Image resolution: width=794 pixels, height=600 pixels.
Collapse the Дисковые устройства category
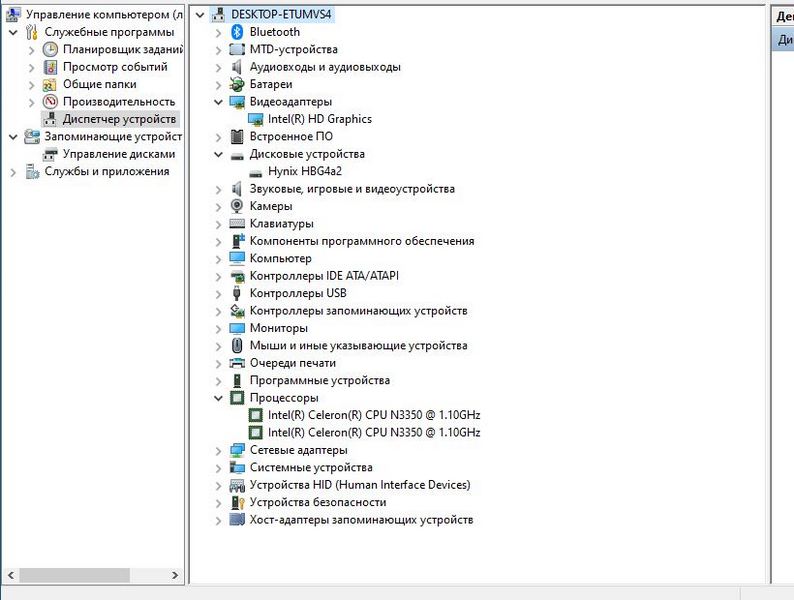(219, 154)
